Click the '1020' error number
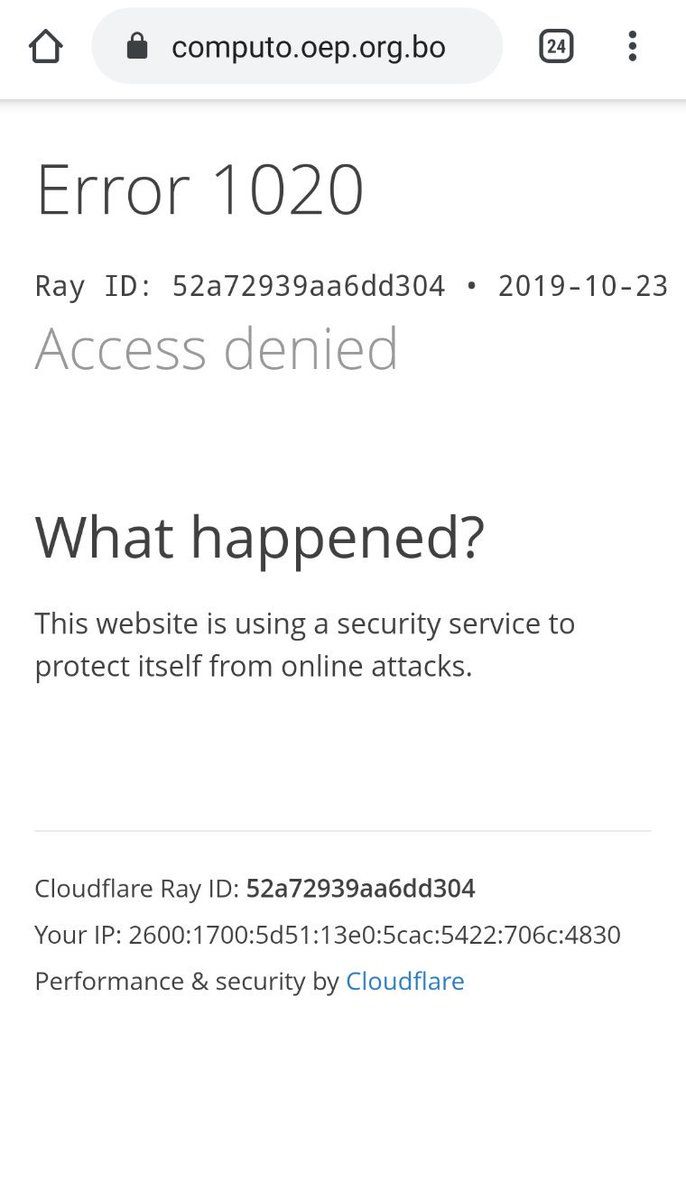Image resolution: width=686 pixels, height=1200 pixels. pos(288,190)
